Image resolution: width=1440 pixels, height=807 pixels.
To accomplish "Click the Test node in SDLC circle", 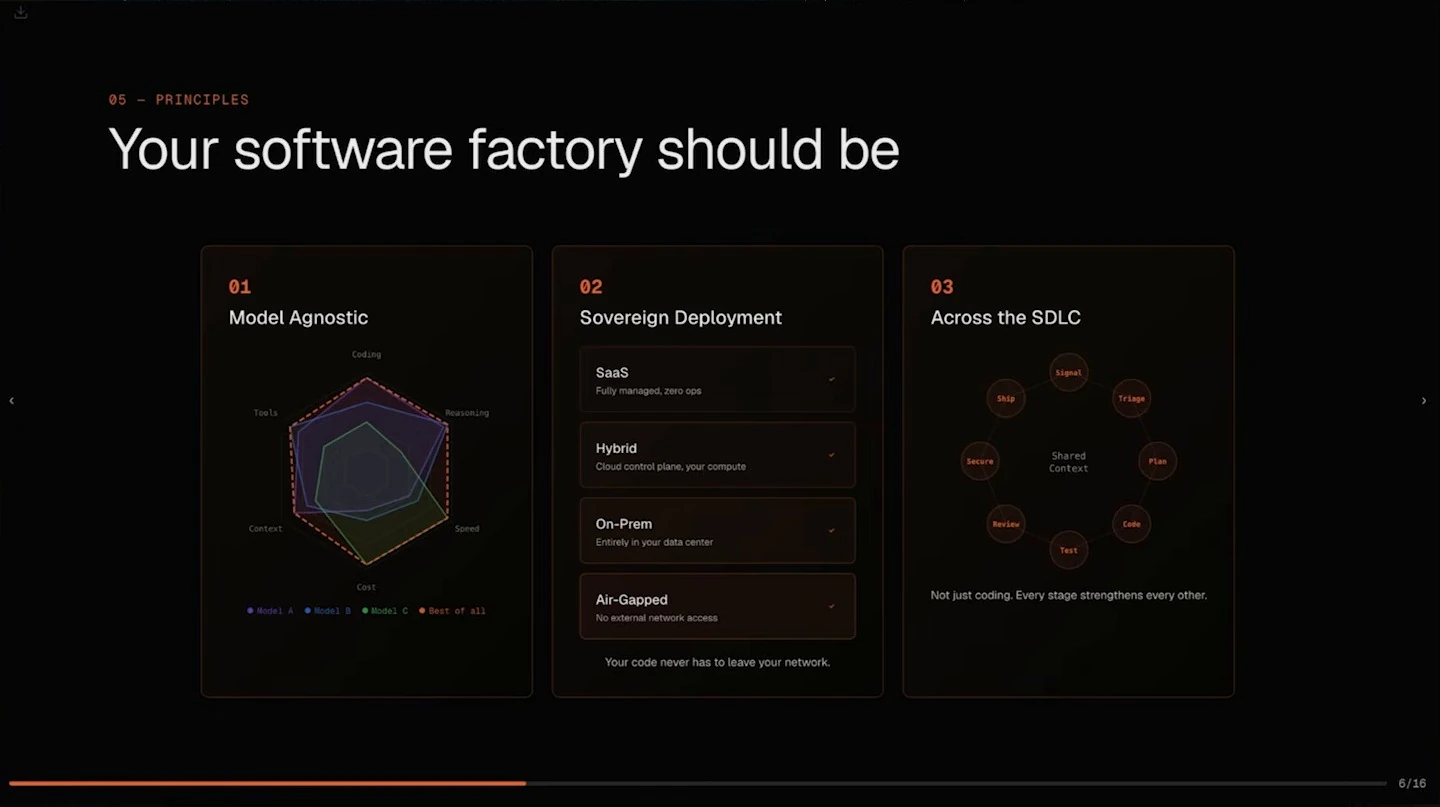I will point(1068,550).
